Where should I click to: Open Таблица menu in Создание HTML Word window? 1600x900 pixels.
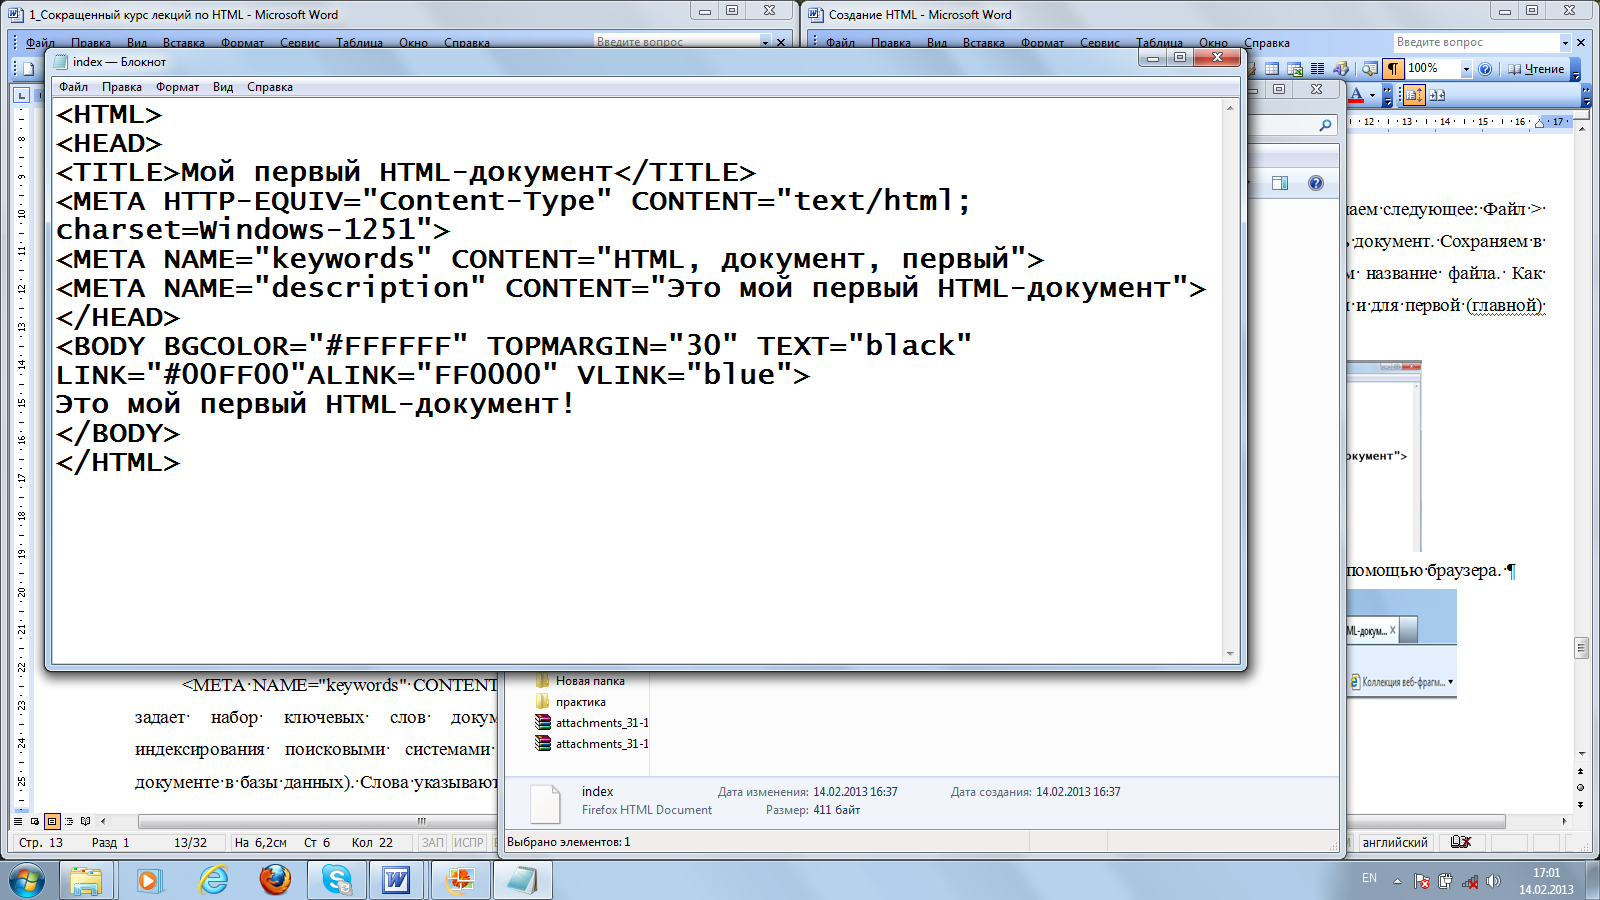click(x=1159, y=43)
